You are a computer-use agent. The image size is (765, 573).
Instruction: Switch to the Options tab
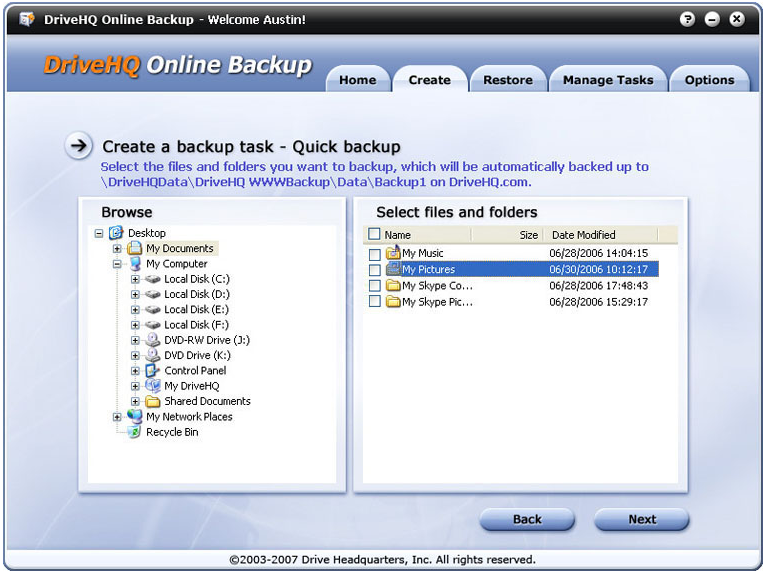709,80
